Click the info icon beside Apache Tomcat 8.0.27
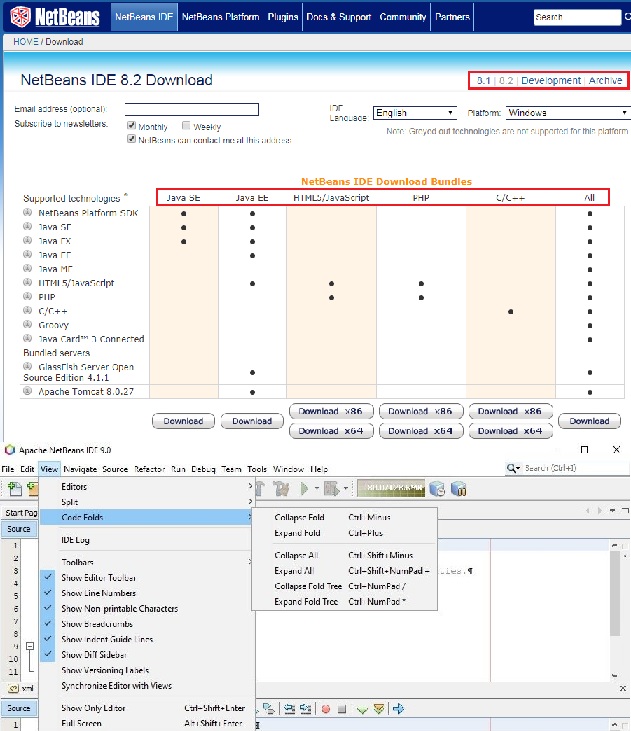Screen dimensions: 631x731 28,391
